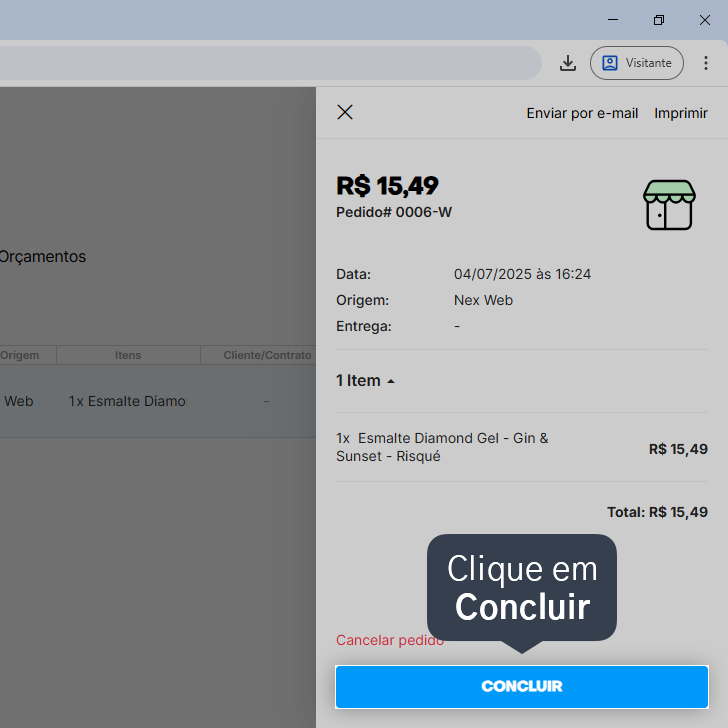728x728 pixels.
Task: Click the blue CONCLUIR button
Action: [522, 687]
